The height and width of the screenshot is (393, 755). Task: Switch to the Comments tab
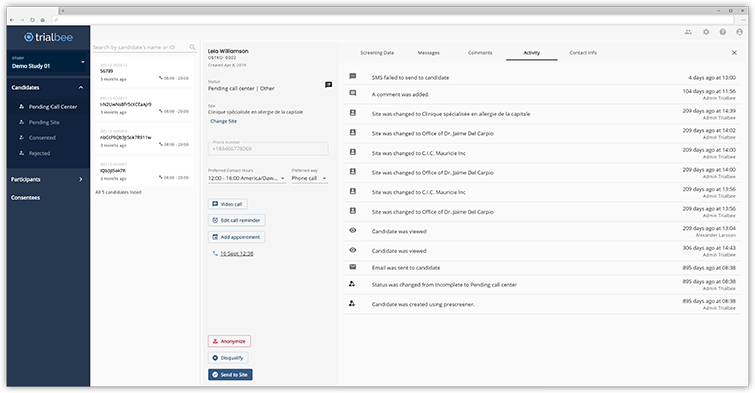tap(480, 52)
